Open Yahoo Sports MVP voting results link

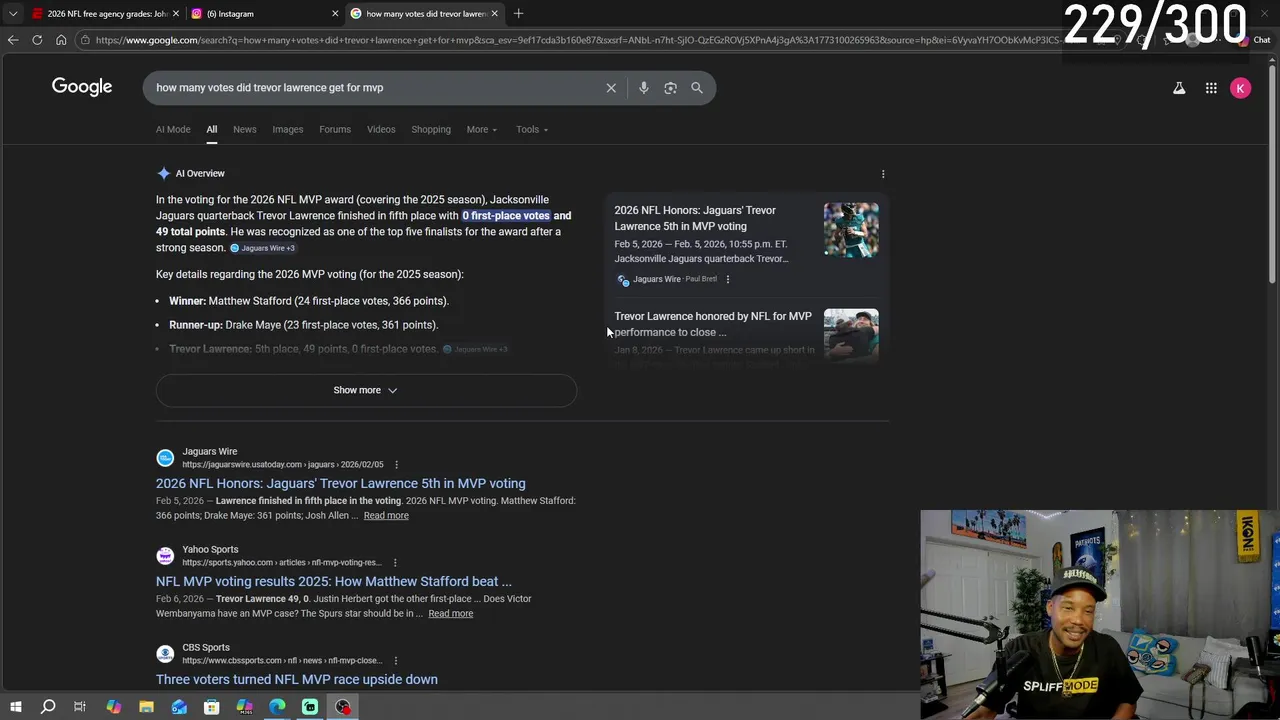[334, 581]
